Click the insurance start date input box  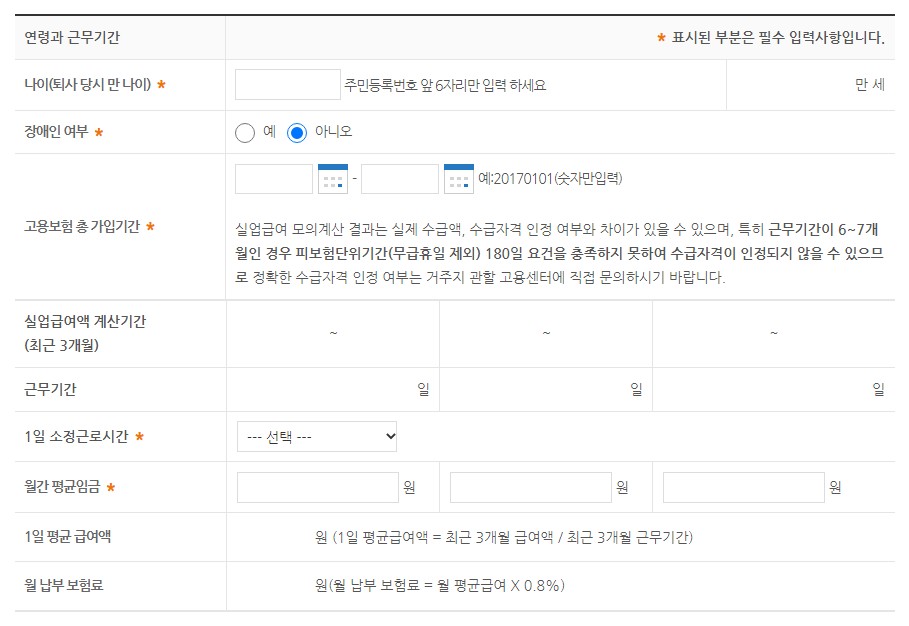point(274,178)
